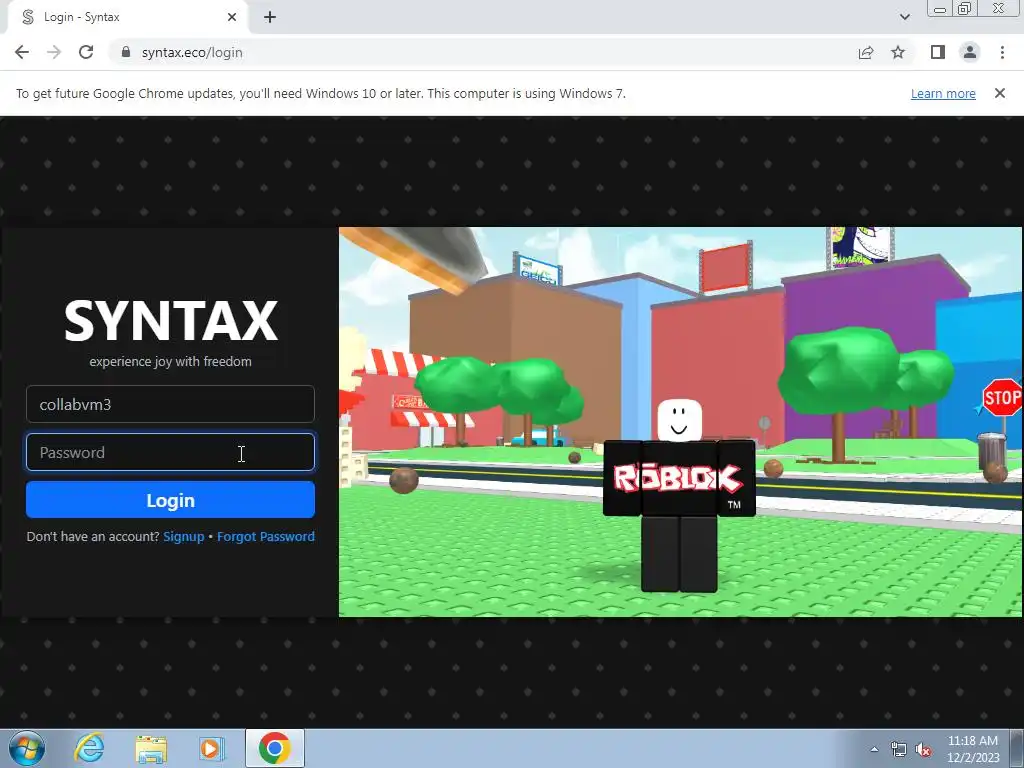Select the Chrome taskbar button

275,748
